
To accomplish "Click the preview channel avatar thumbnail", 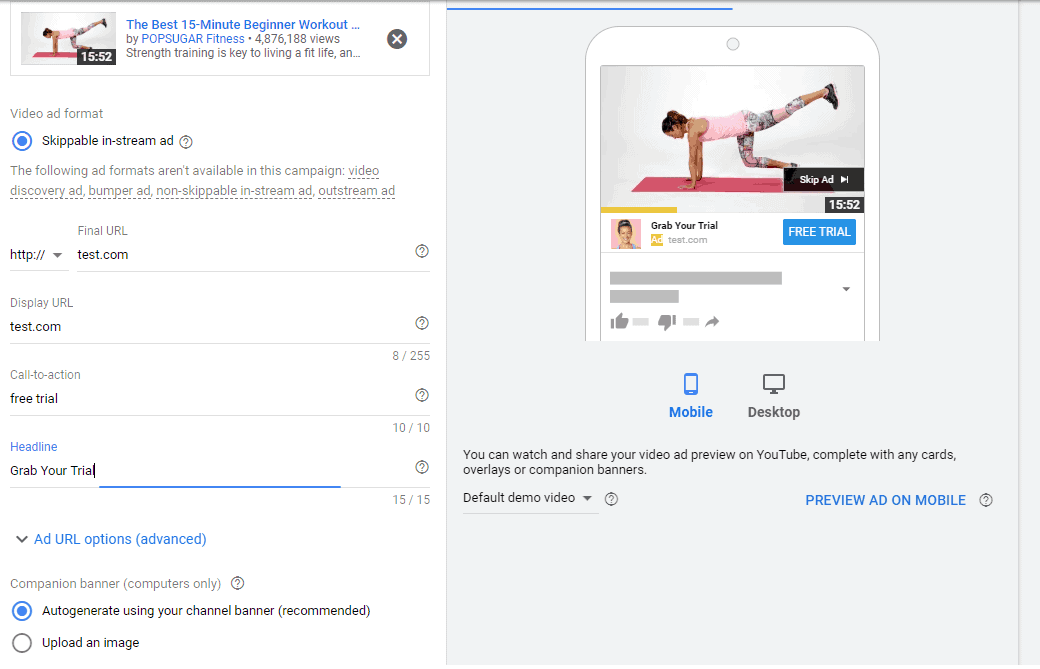I will [x=625, y=233].
